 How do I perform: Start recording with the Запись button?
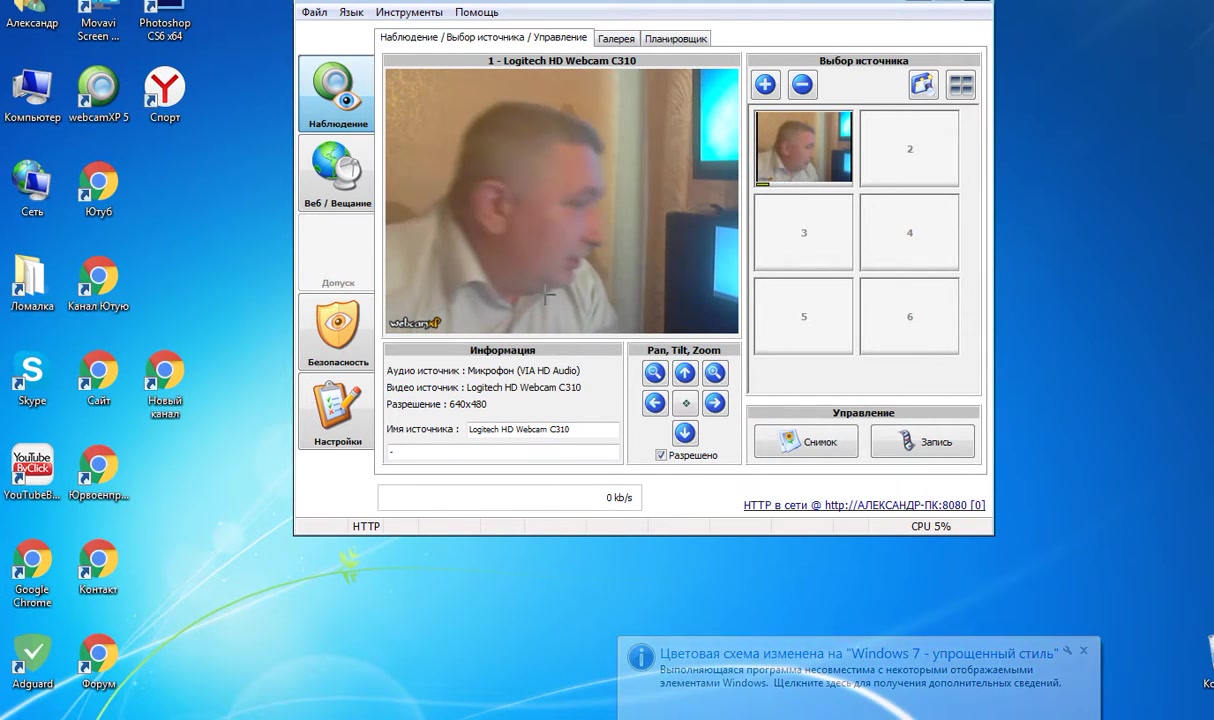coord(922,442)
